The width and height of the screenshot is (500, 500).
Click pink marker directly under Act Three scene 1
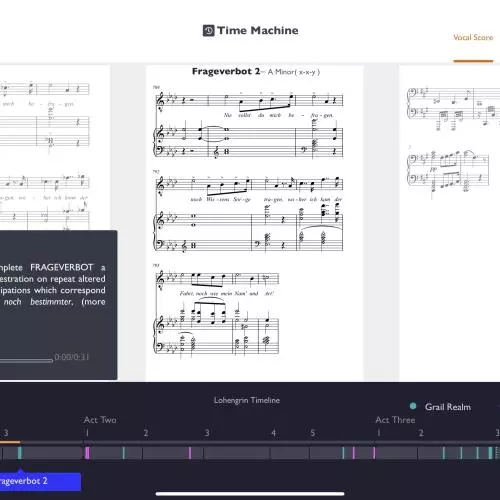tap(374, 453)
